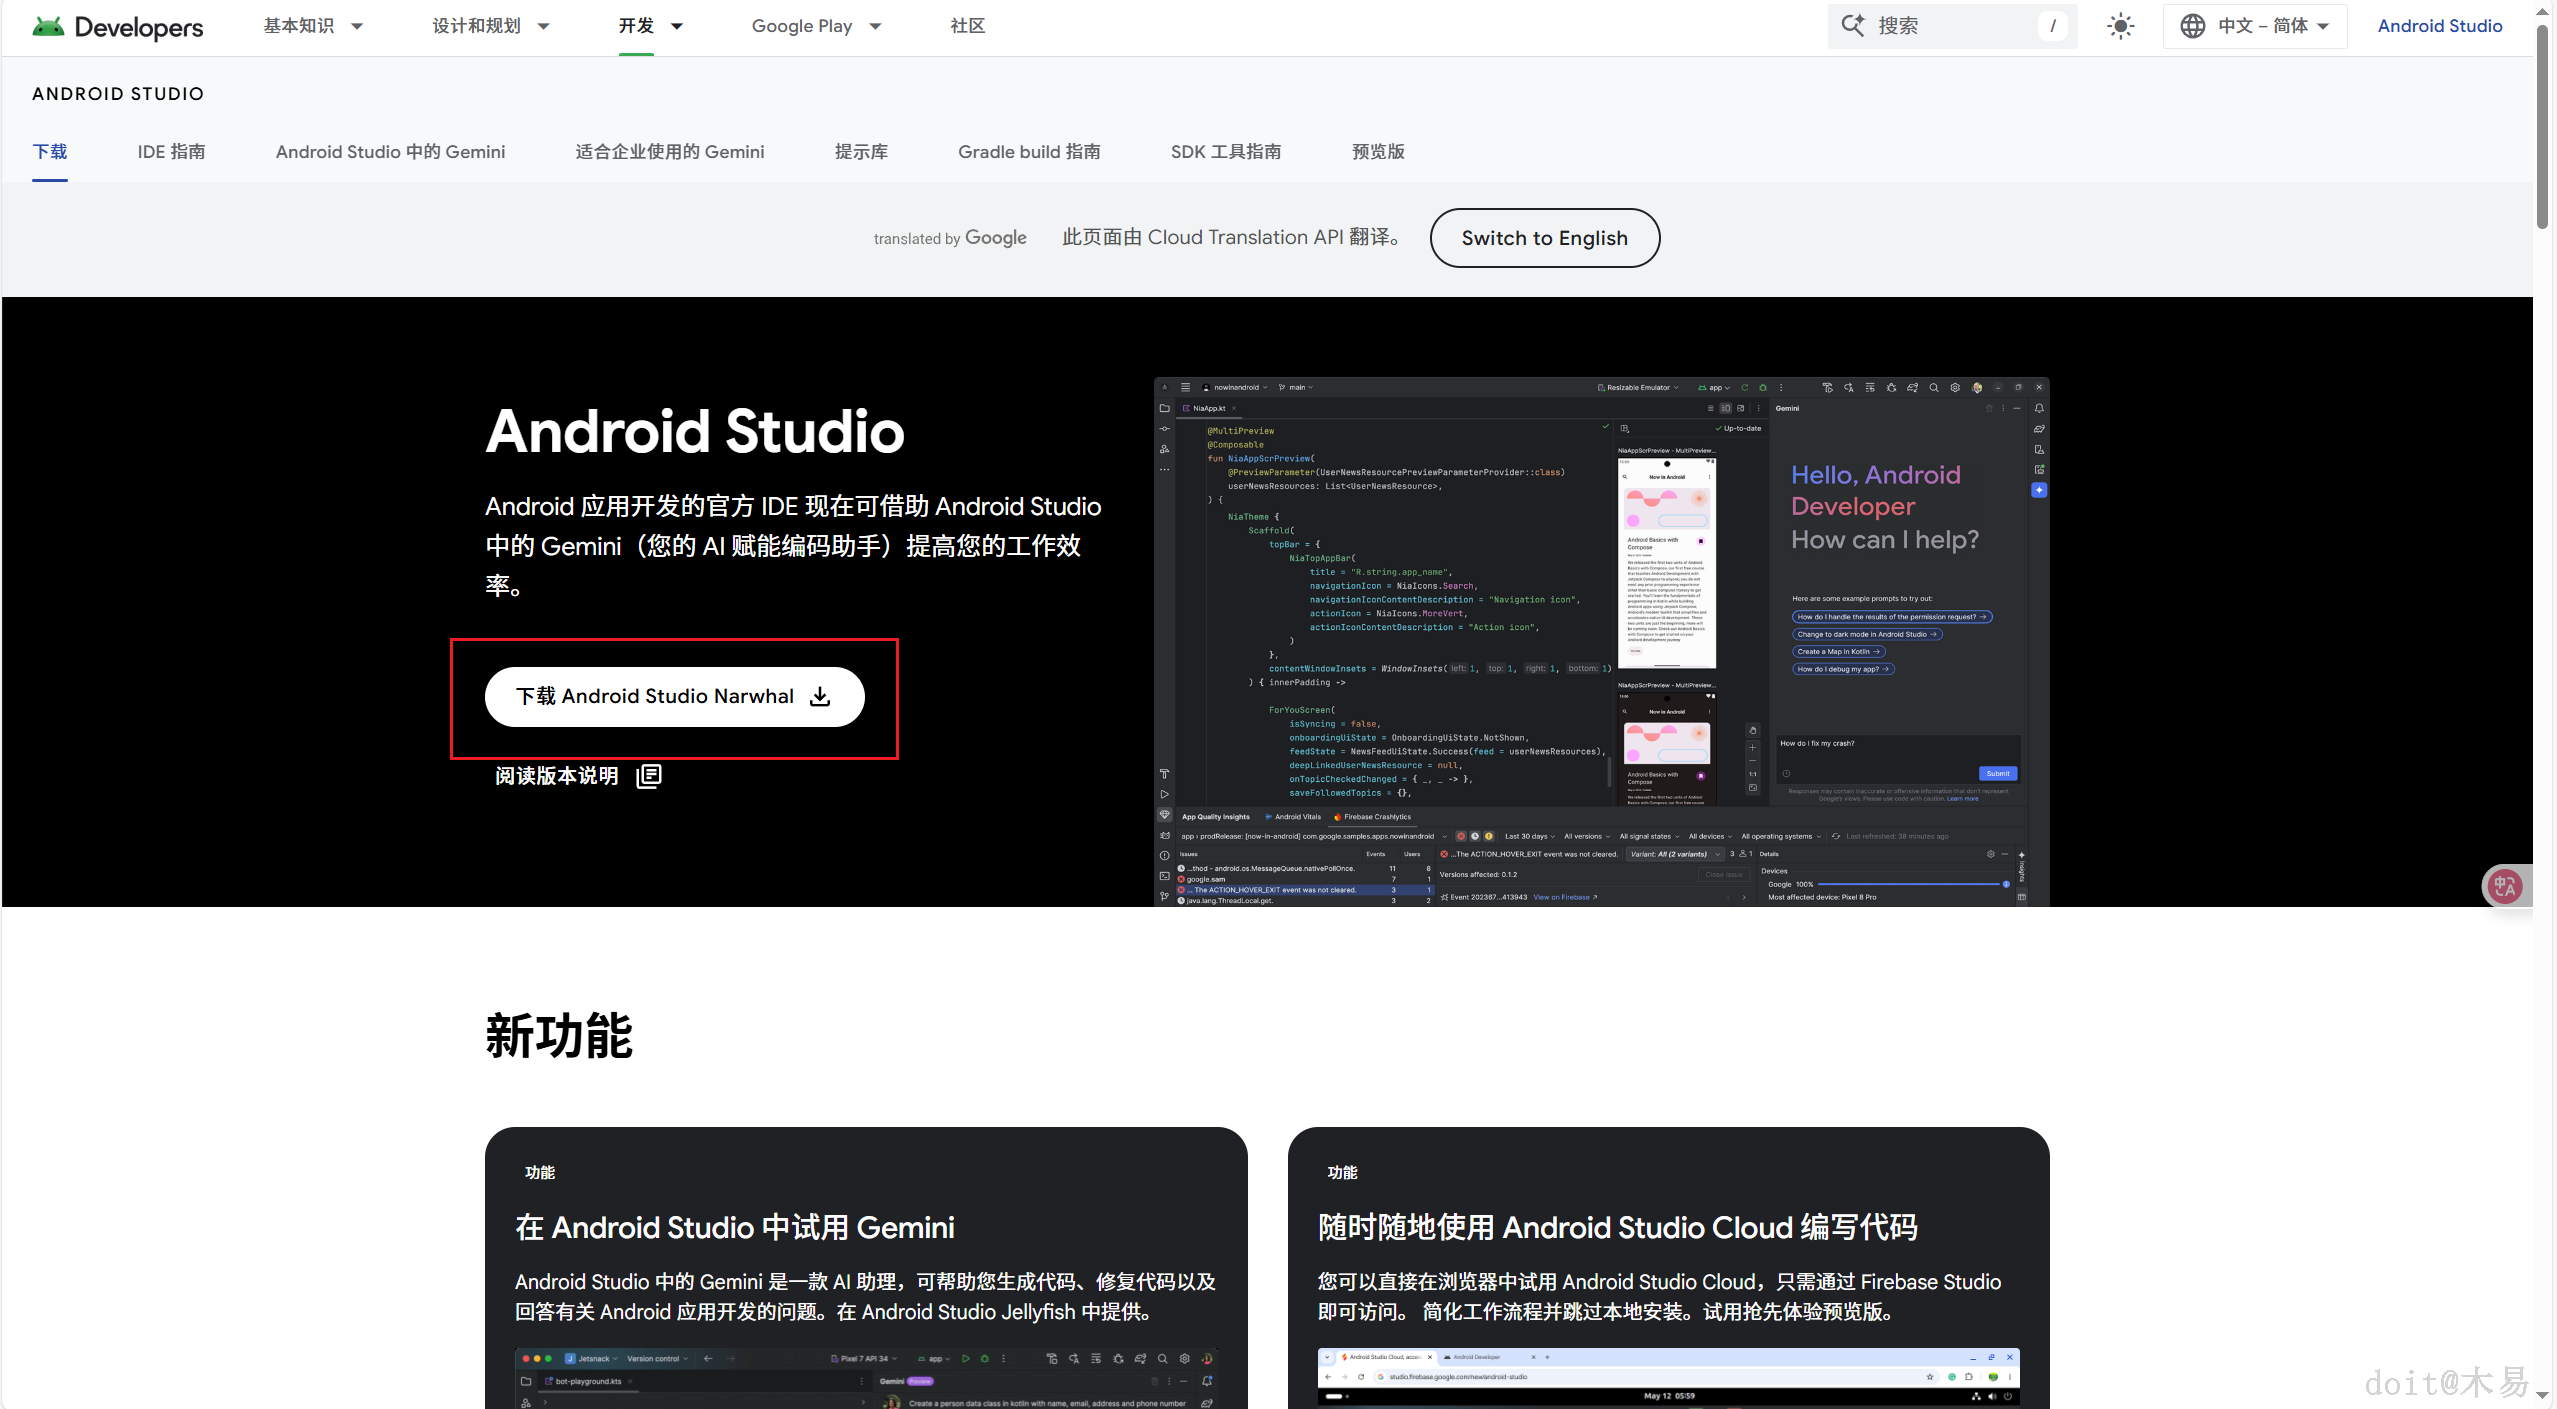Click the 阅读版本说明 link
Viewport: 2557px width, 1409px height.
557,776
